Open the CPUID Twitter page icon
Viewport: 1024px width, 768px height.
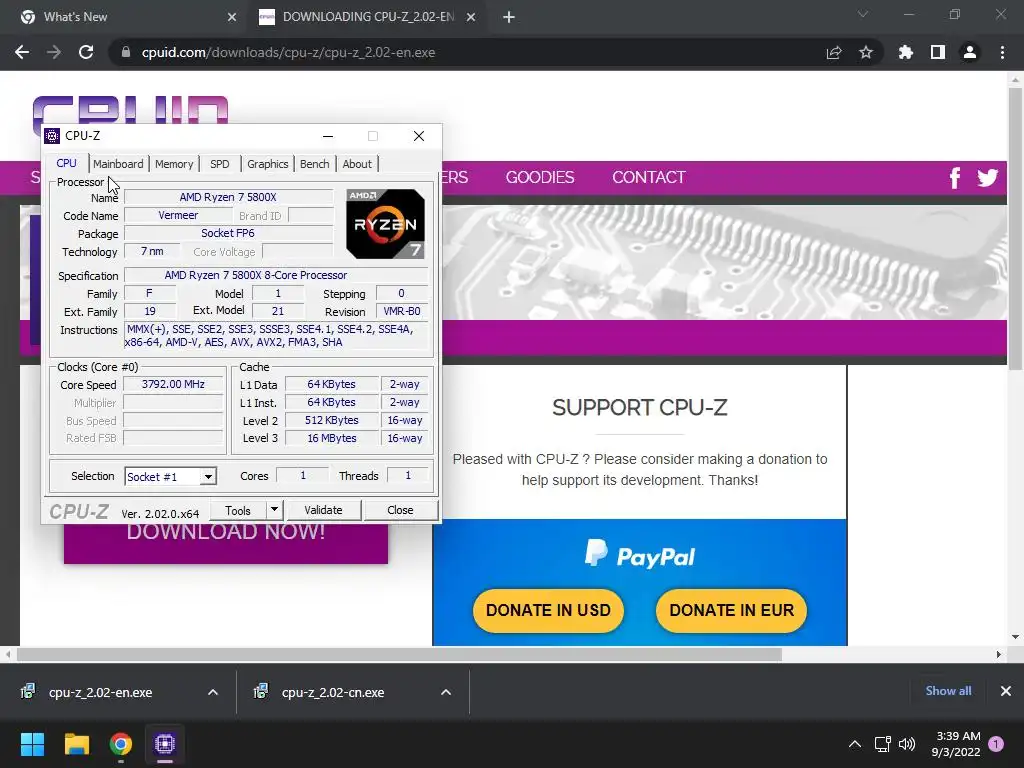click(987, 178)
